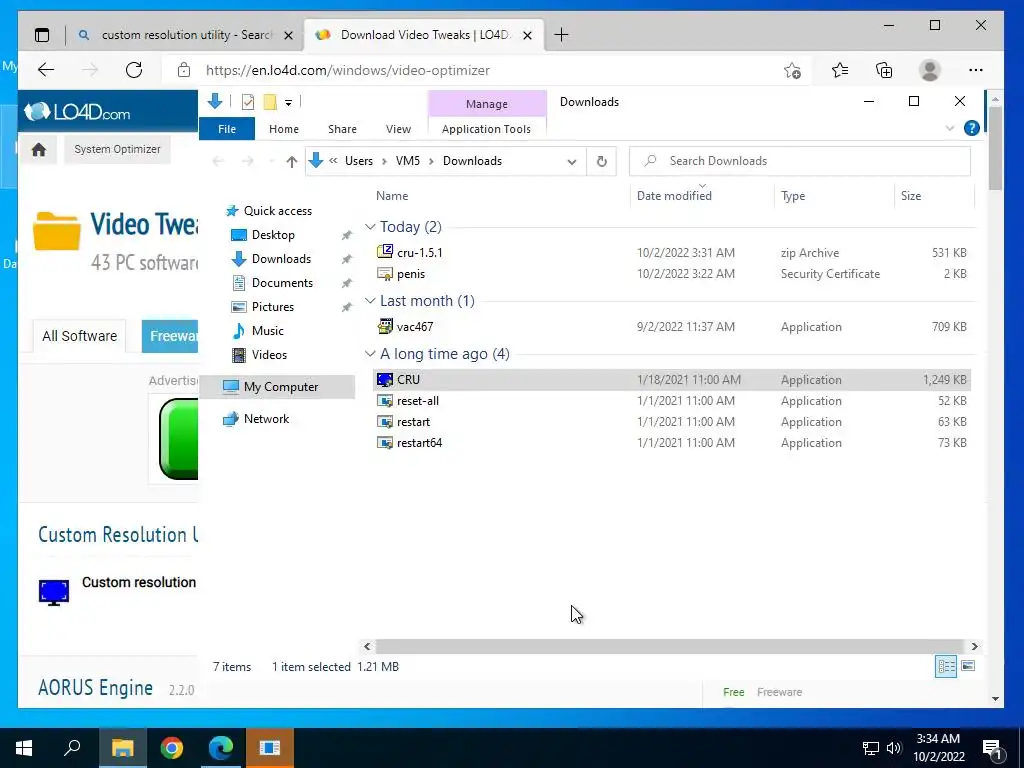Select the cru-1.5.1 zip archive icon
This screenshot has width=1024, height=768.
coord(385,251)
